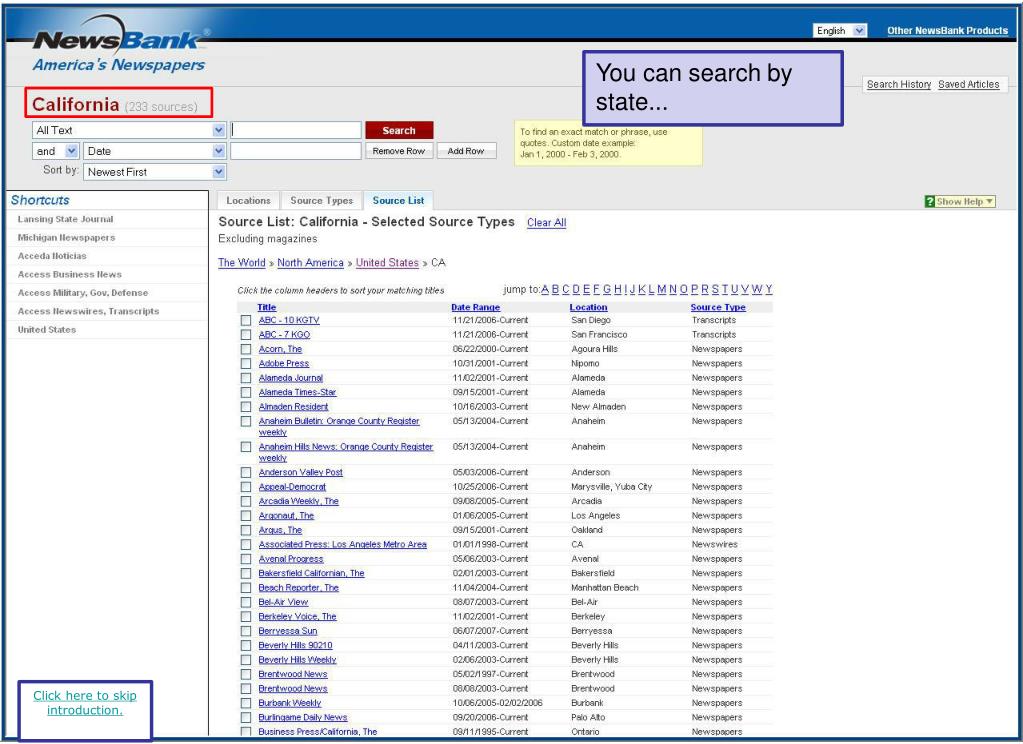Jump to letter Y in source list

769,289
